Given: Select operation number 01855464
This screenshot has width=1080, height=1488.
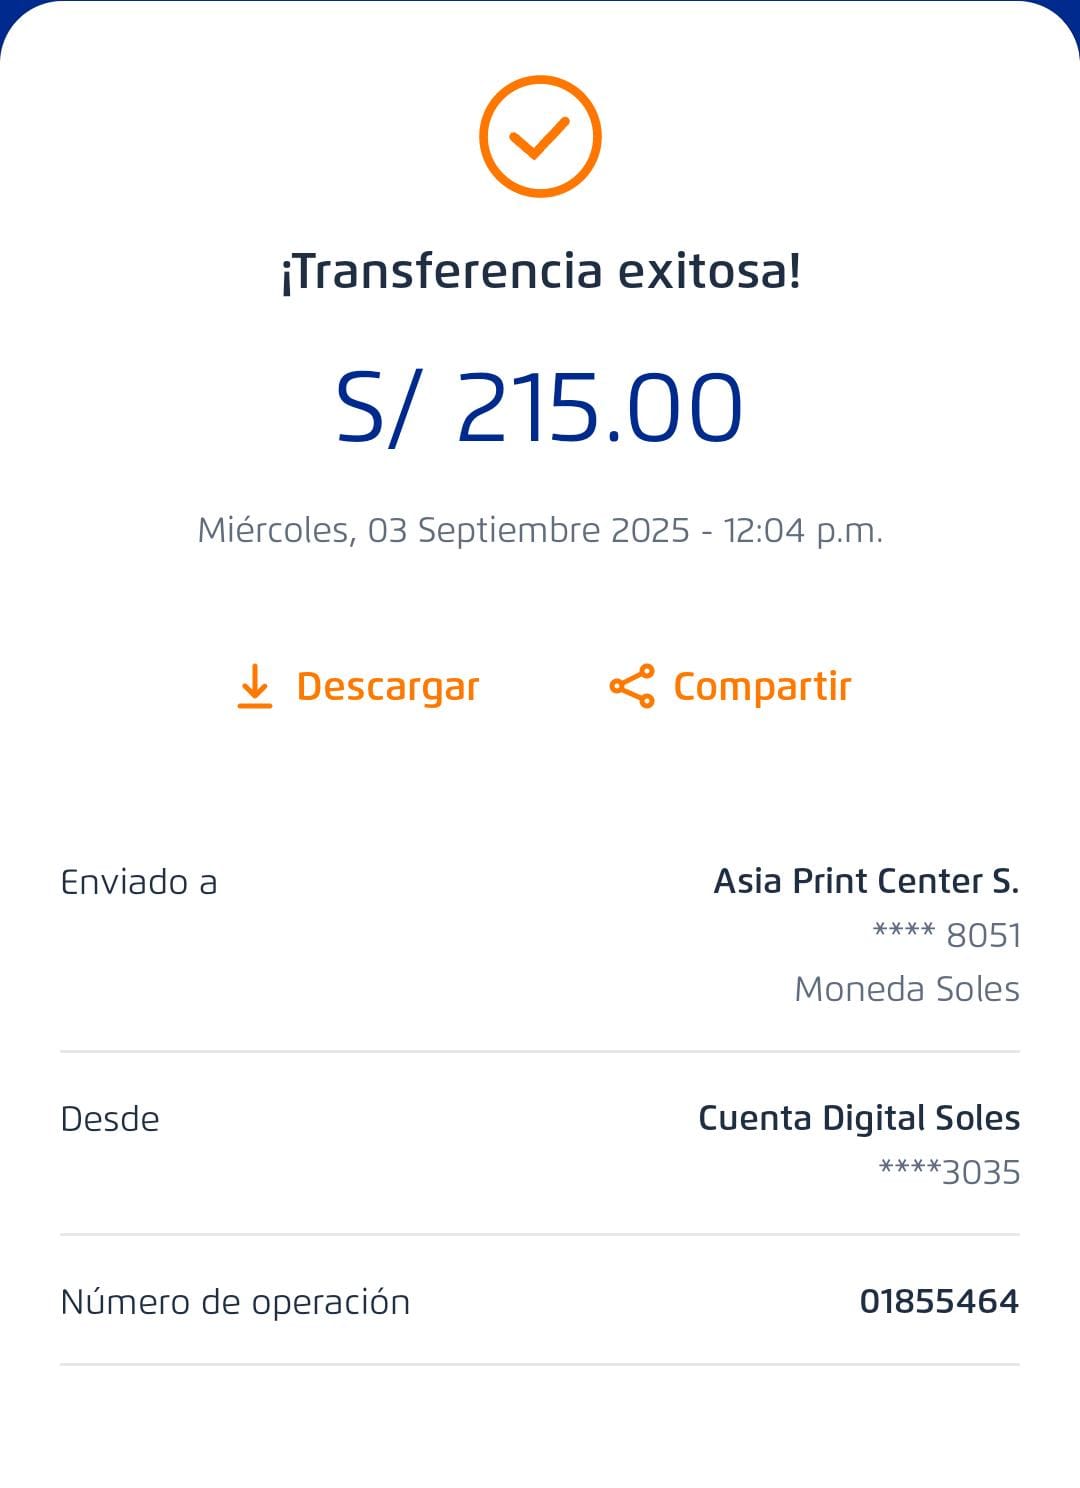Looking at the screenshot, I should point(939,1301).
